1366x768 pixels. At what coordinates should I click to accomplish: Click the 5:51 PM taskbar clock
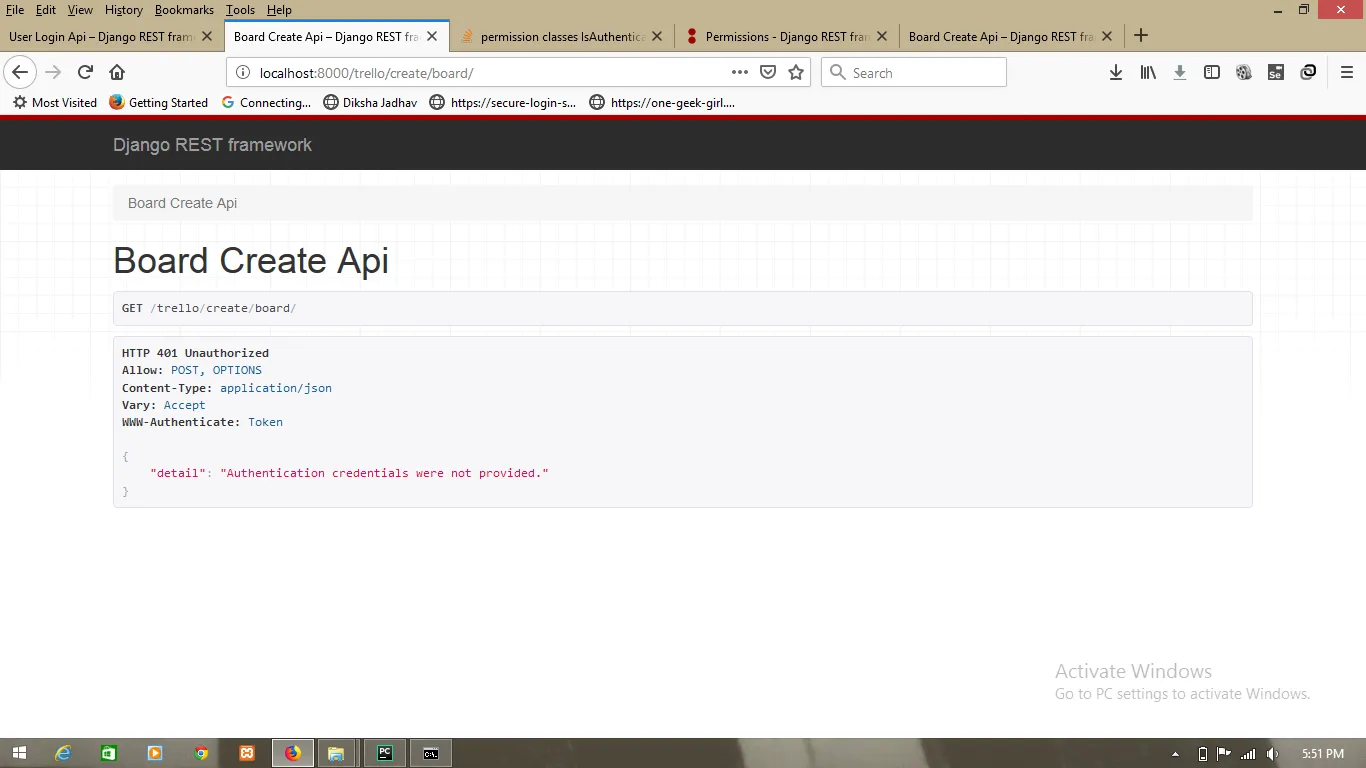(x=1323, y=753)
